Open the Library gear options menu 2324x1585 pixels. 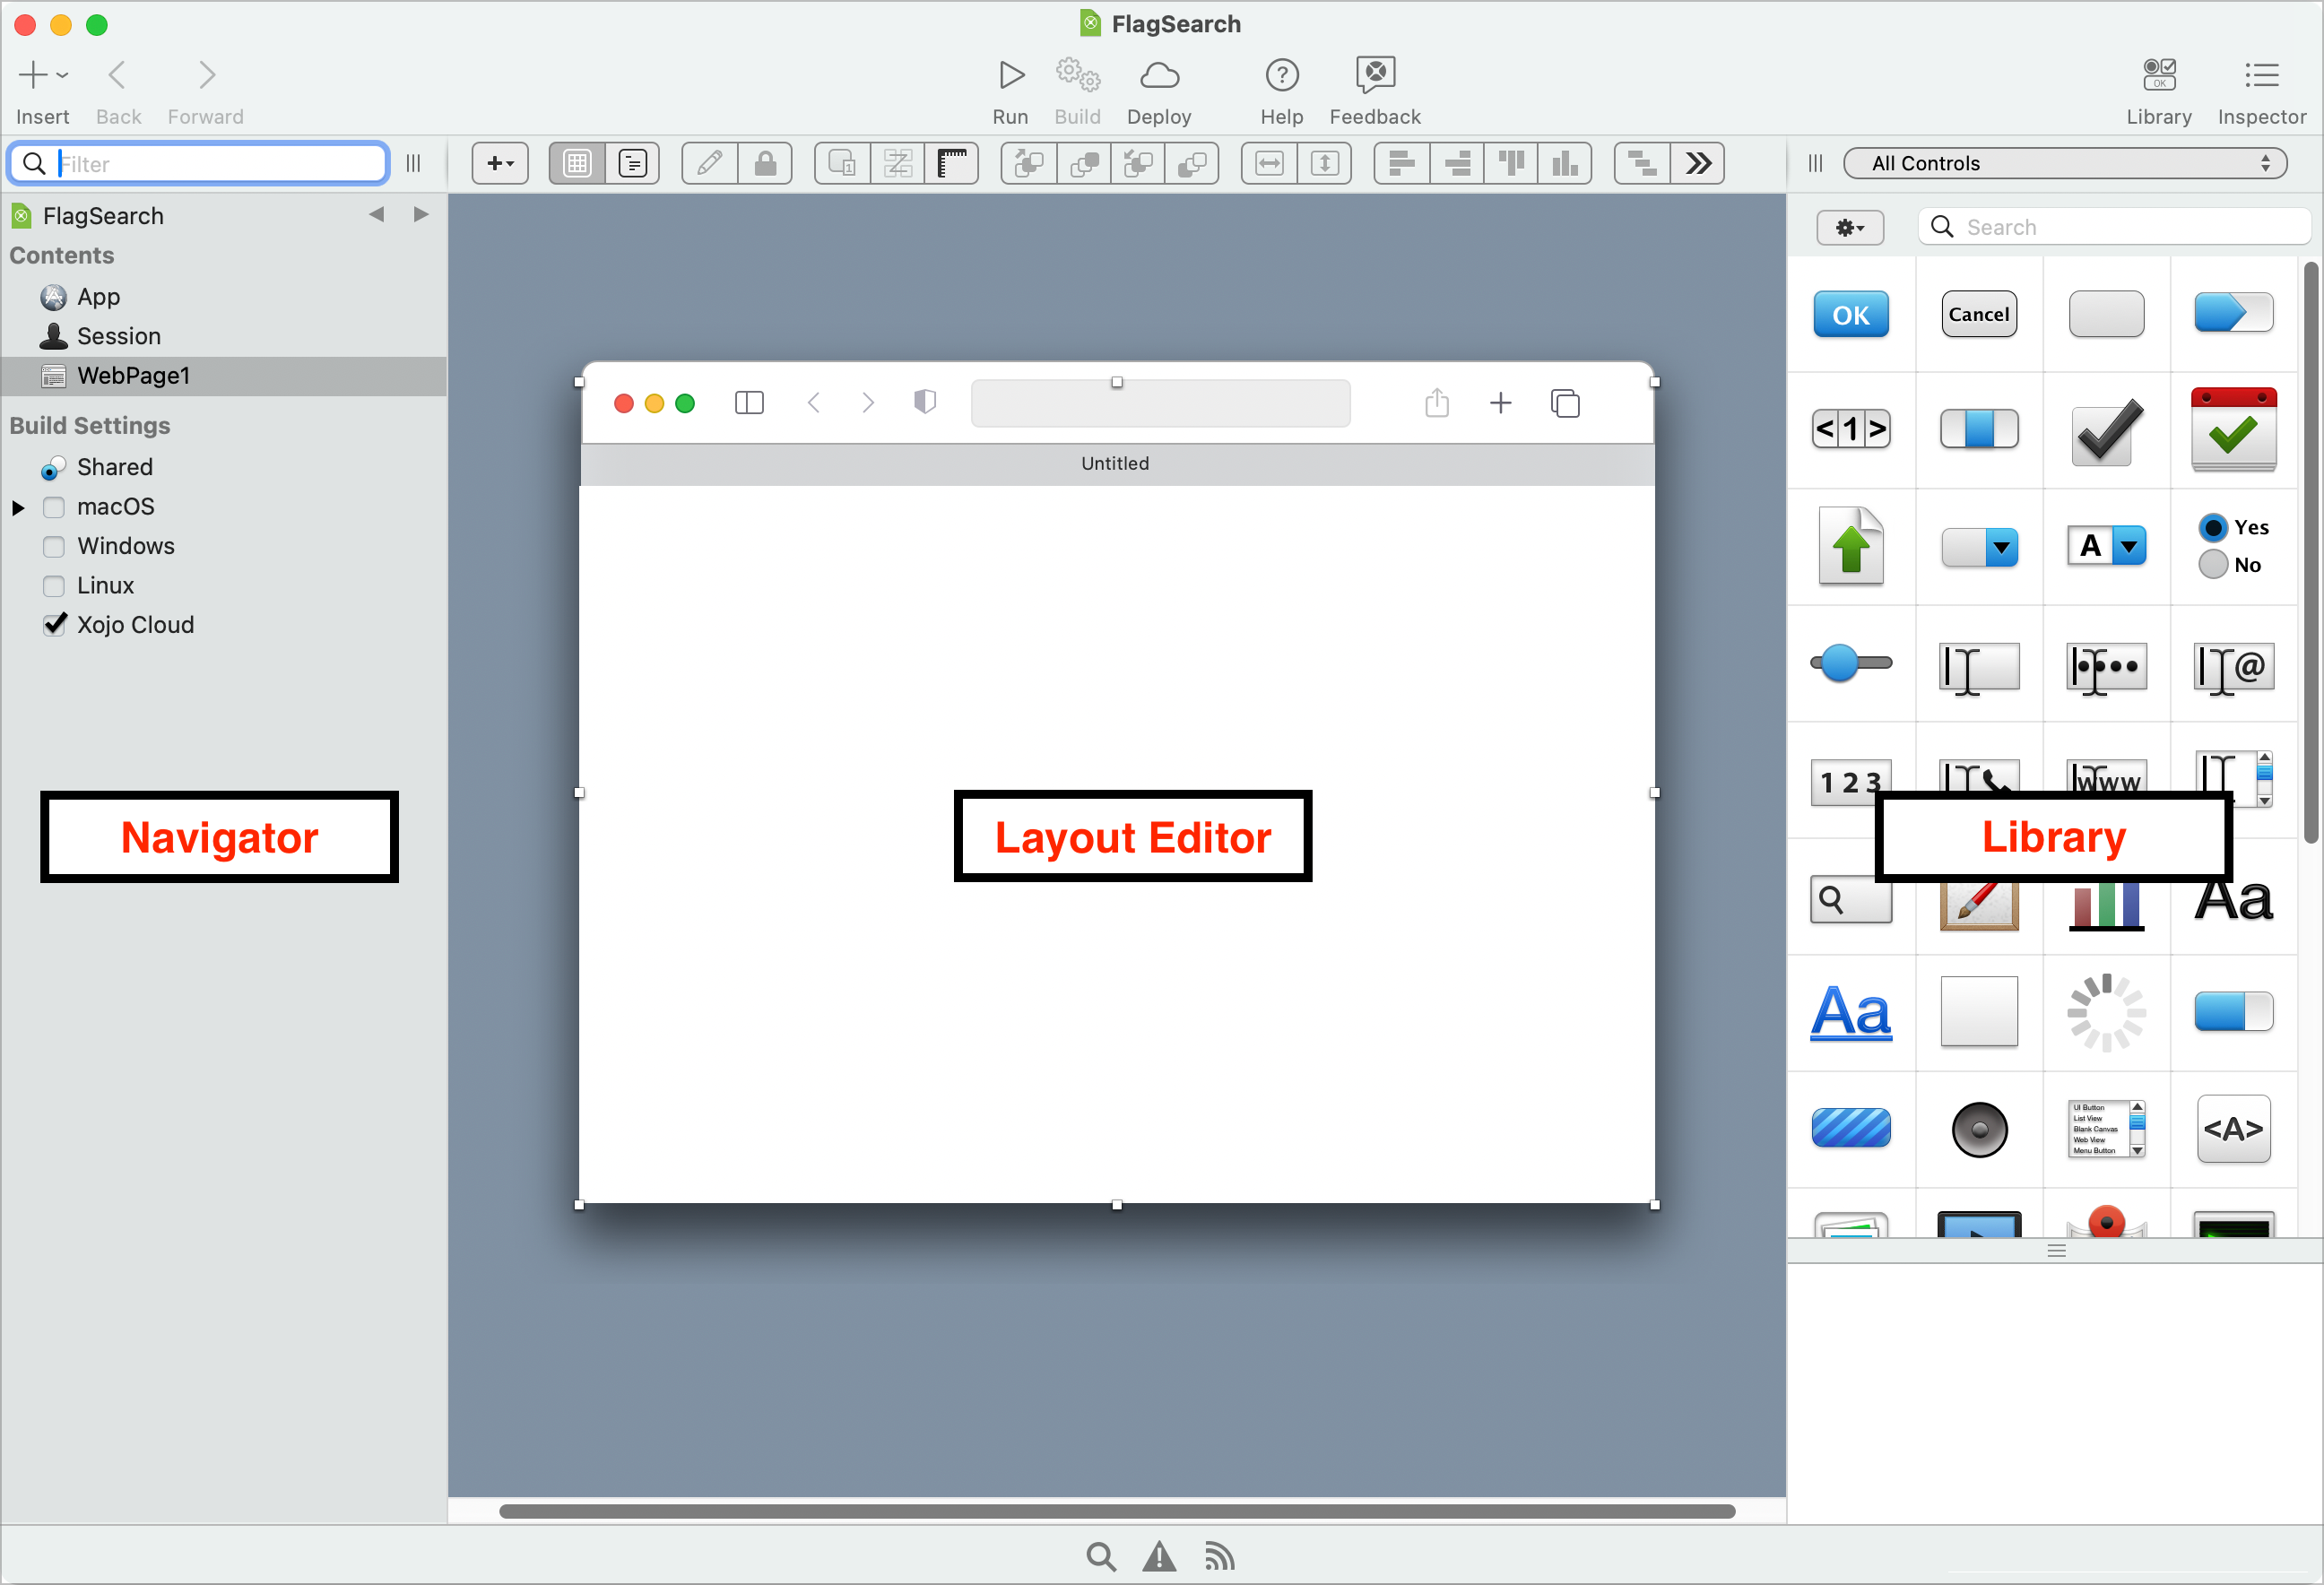1849,227
